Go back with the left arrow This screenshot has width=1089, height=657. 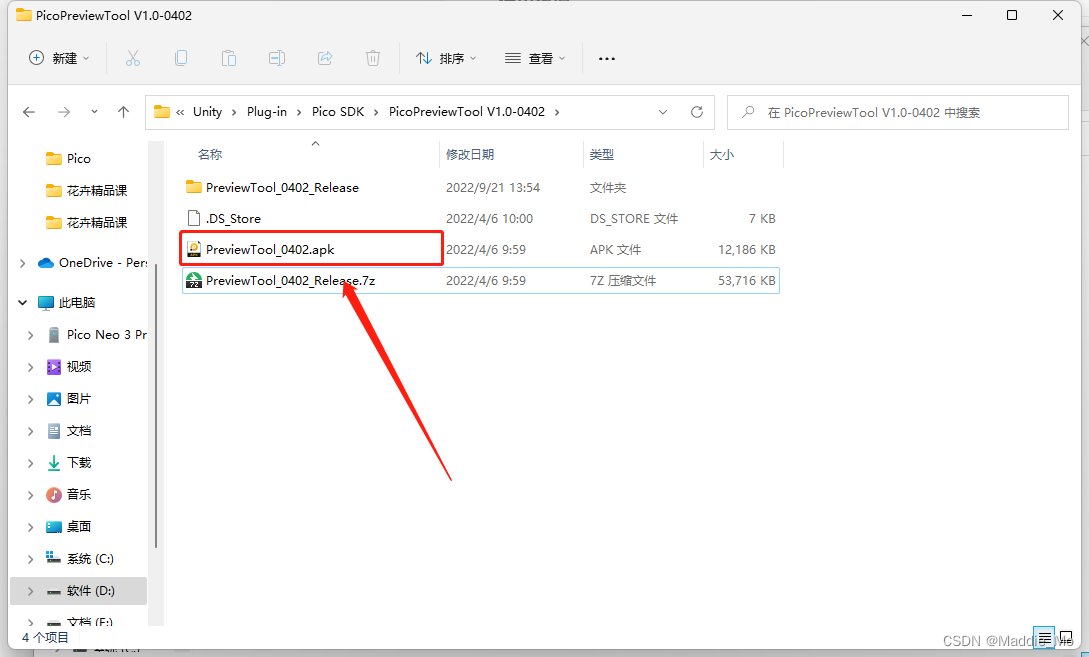click(x=29, y=112)
